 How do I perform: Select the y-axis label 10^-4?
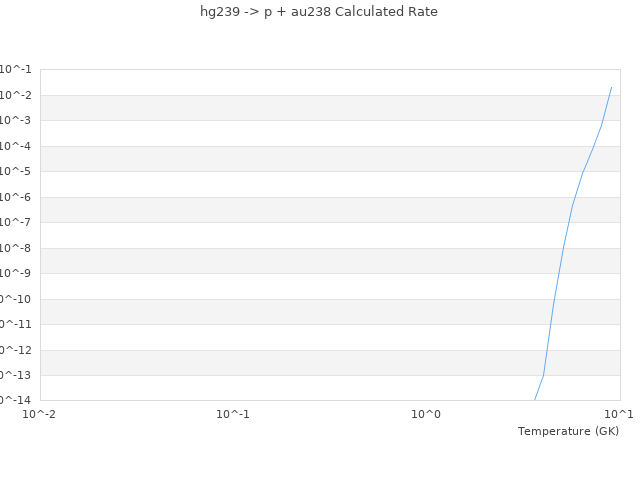tap(15, 146)
